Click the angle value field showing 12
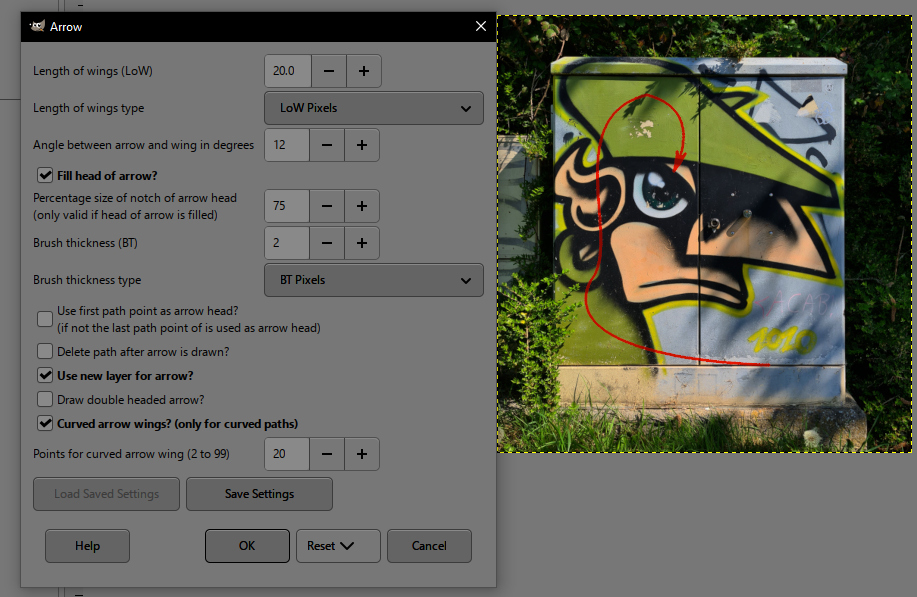 pyautogui.click(x=287, y=145)
